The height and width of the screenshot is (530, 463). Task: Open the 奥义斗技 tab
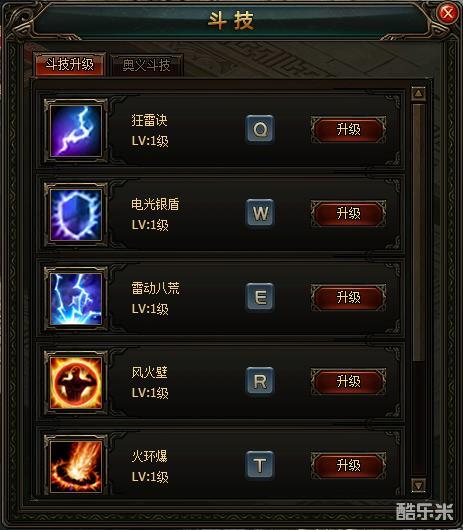[146, 65]
